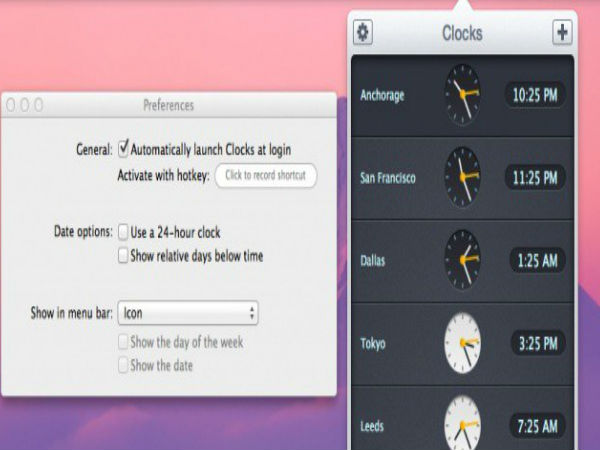Image resolution: width=600 pixels, height=450 pixels.
Task: Open the Show in menu bar dropdown
Action: (x=188, y=313)
